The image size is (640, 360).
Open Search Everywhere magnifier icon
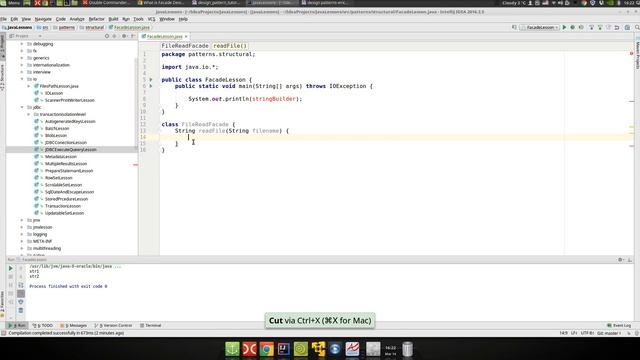coord(637,27)
